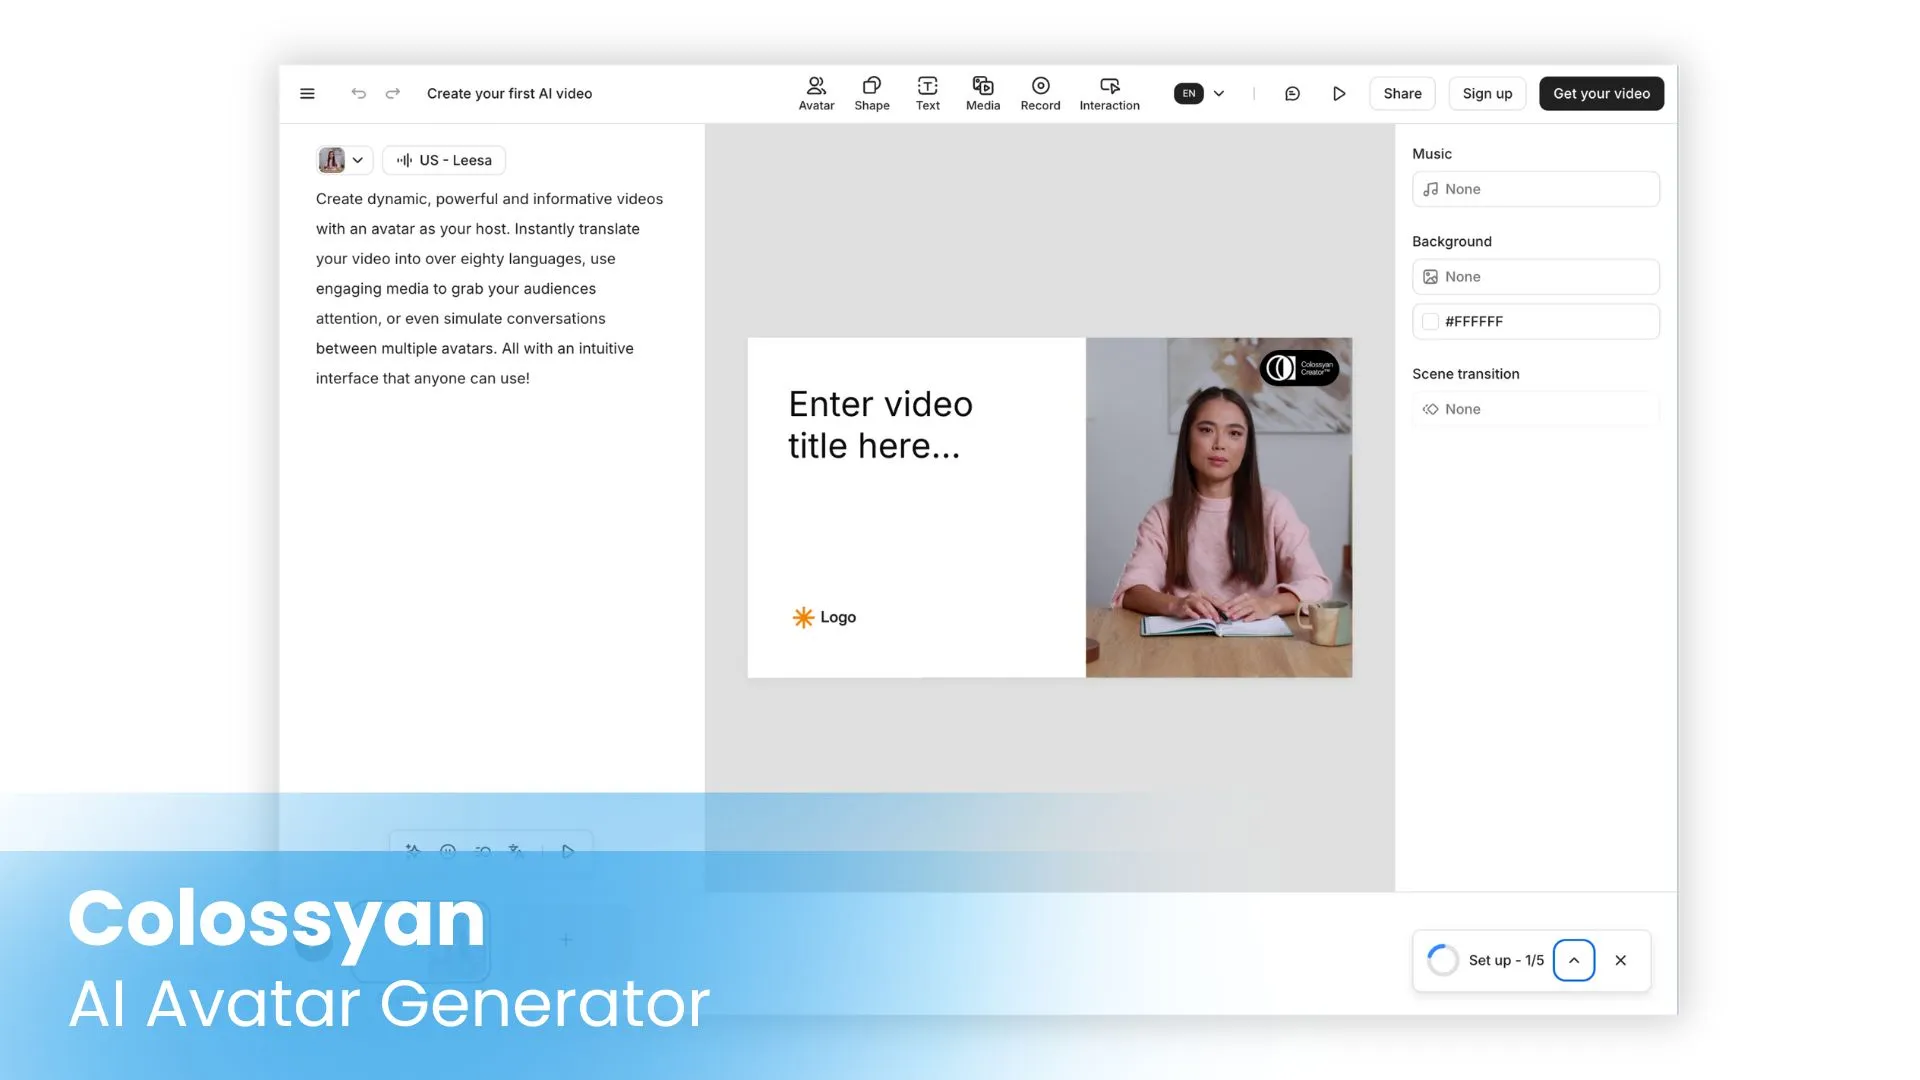Click the Sign up button
The image size is (1920, 1080).
[x=1487, y=94]
